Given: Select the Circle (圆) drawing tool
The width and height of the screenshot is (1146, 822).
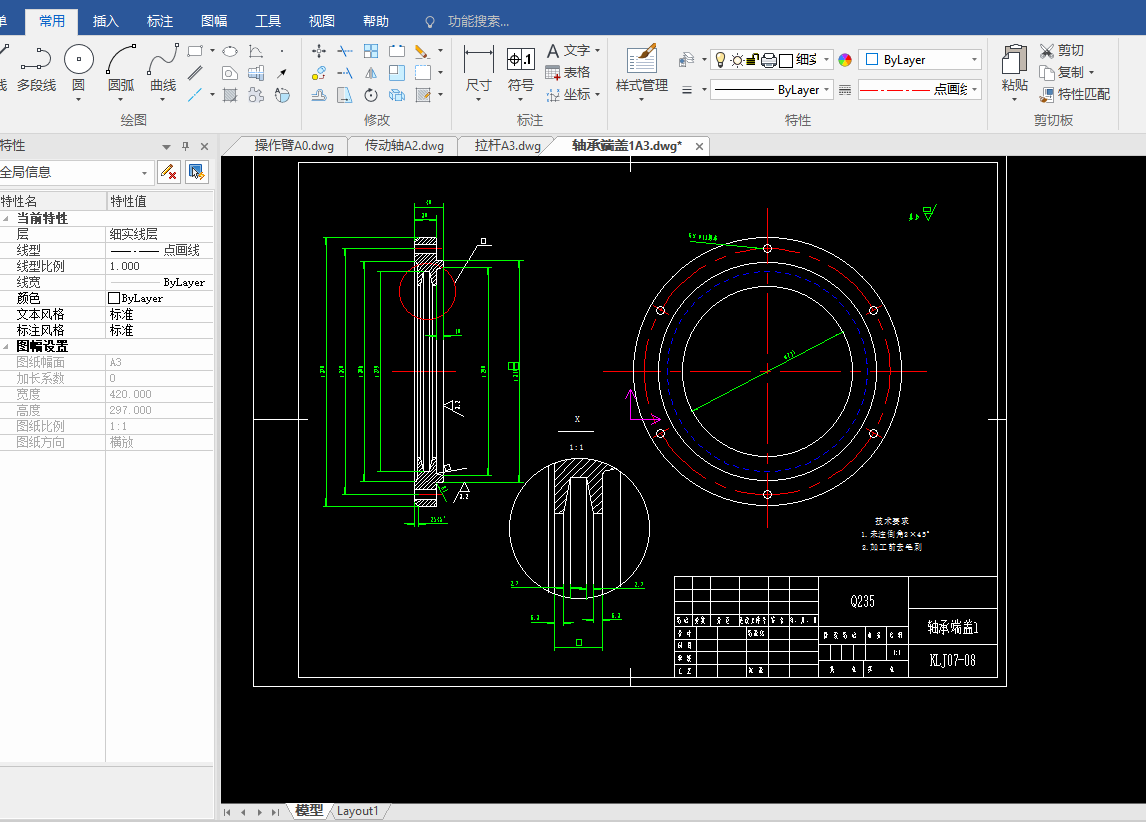Looking at the screenshot, I should tap(79, 61).
